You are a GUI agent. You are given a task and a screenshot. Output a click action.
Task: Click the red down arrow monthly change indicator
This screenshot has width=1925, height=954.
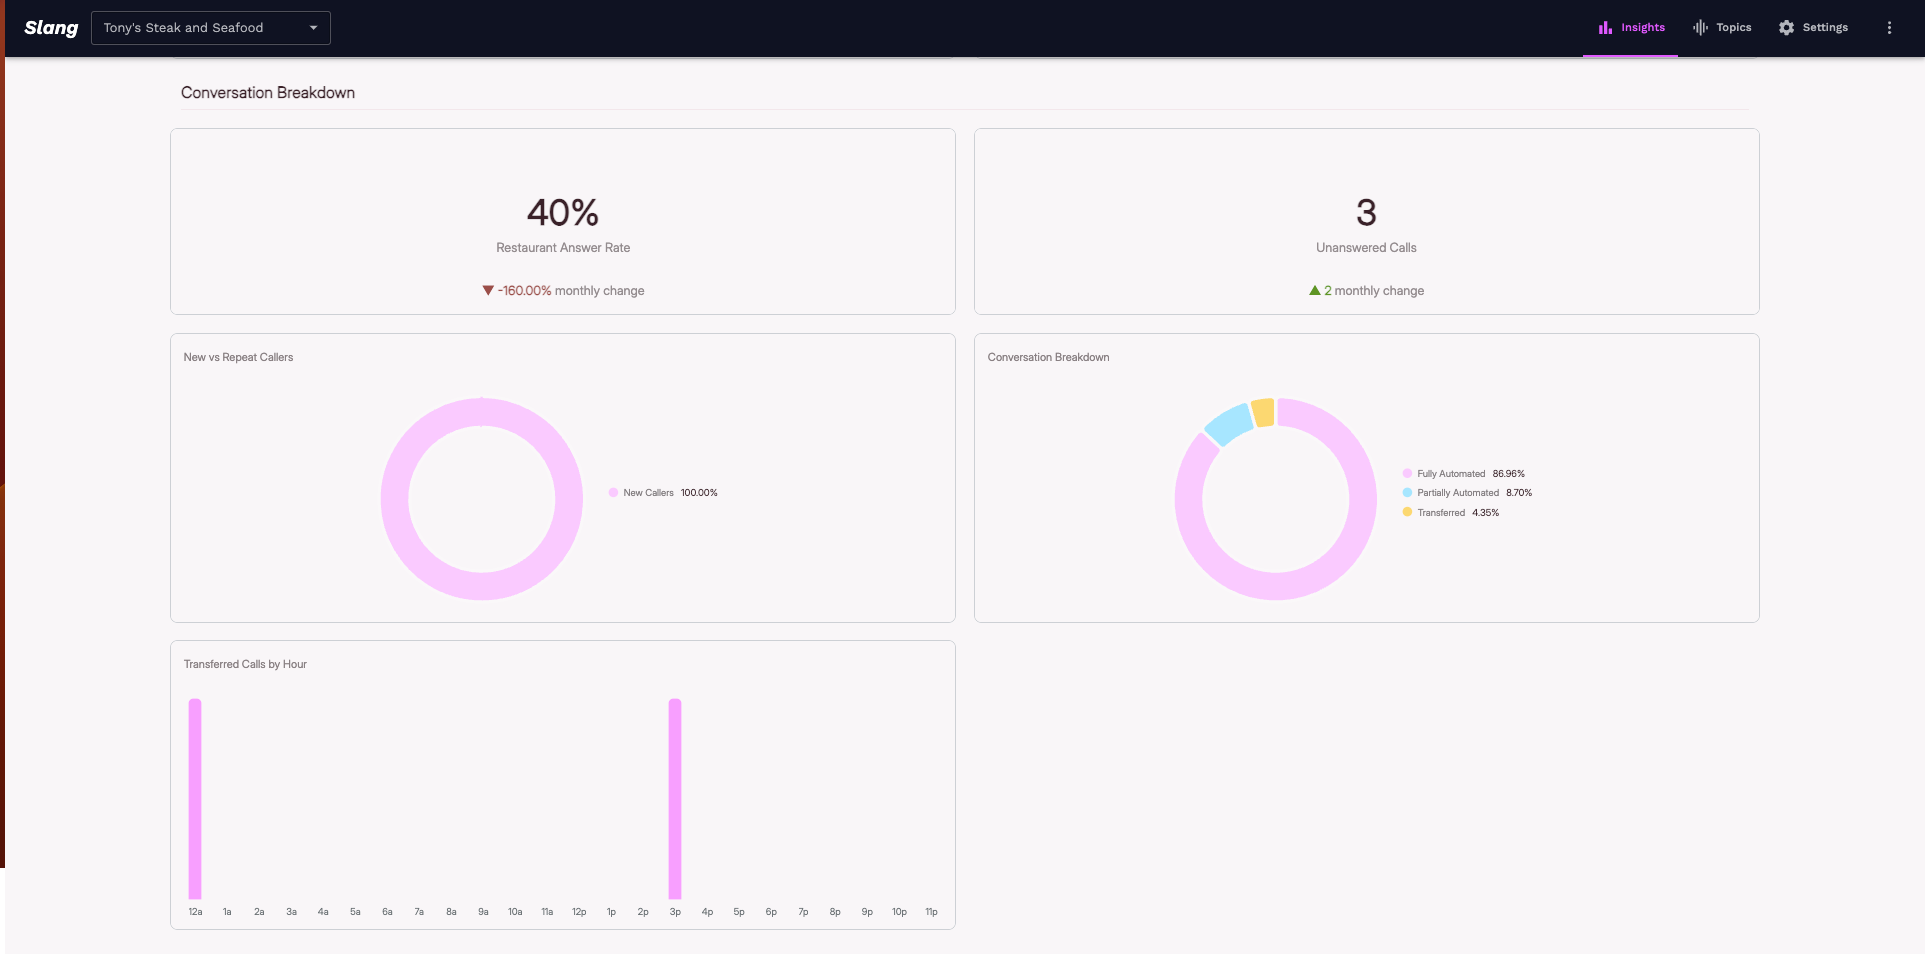[488, 291]
